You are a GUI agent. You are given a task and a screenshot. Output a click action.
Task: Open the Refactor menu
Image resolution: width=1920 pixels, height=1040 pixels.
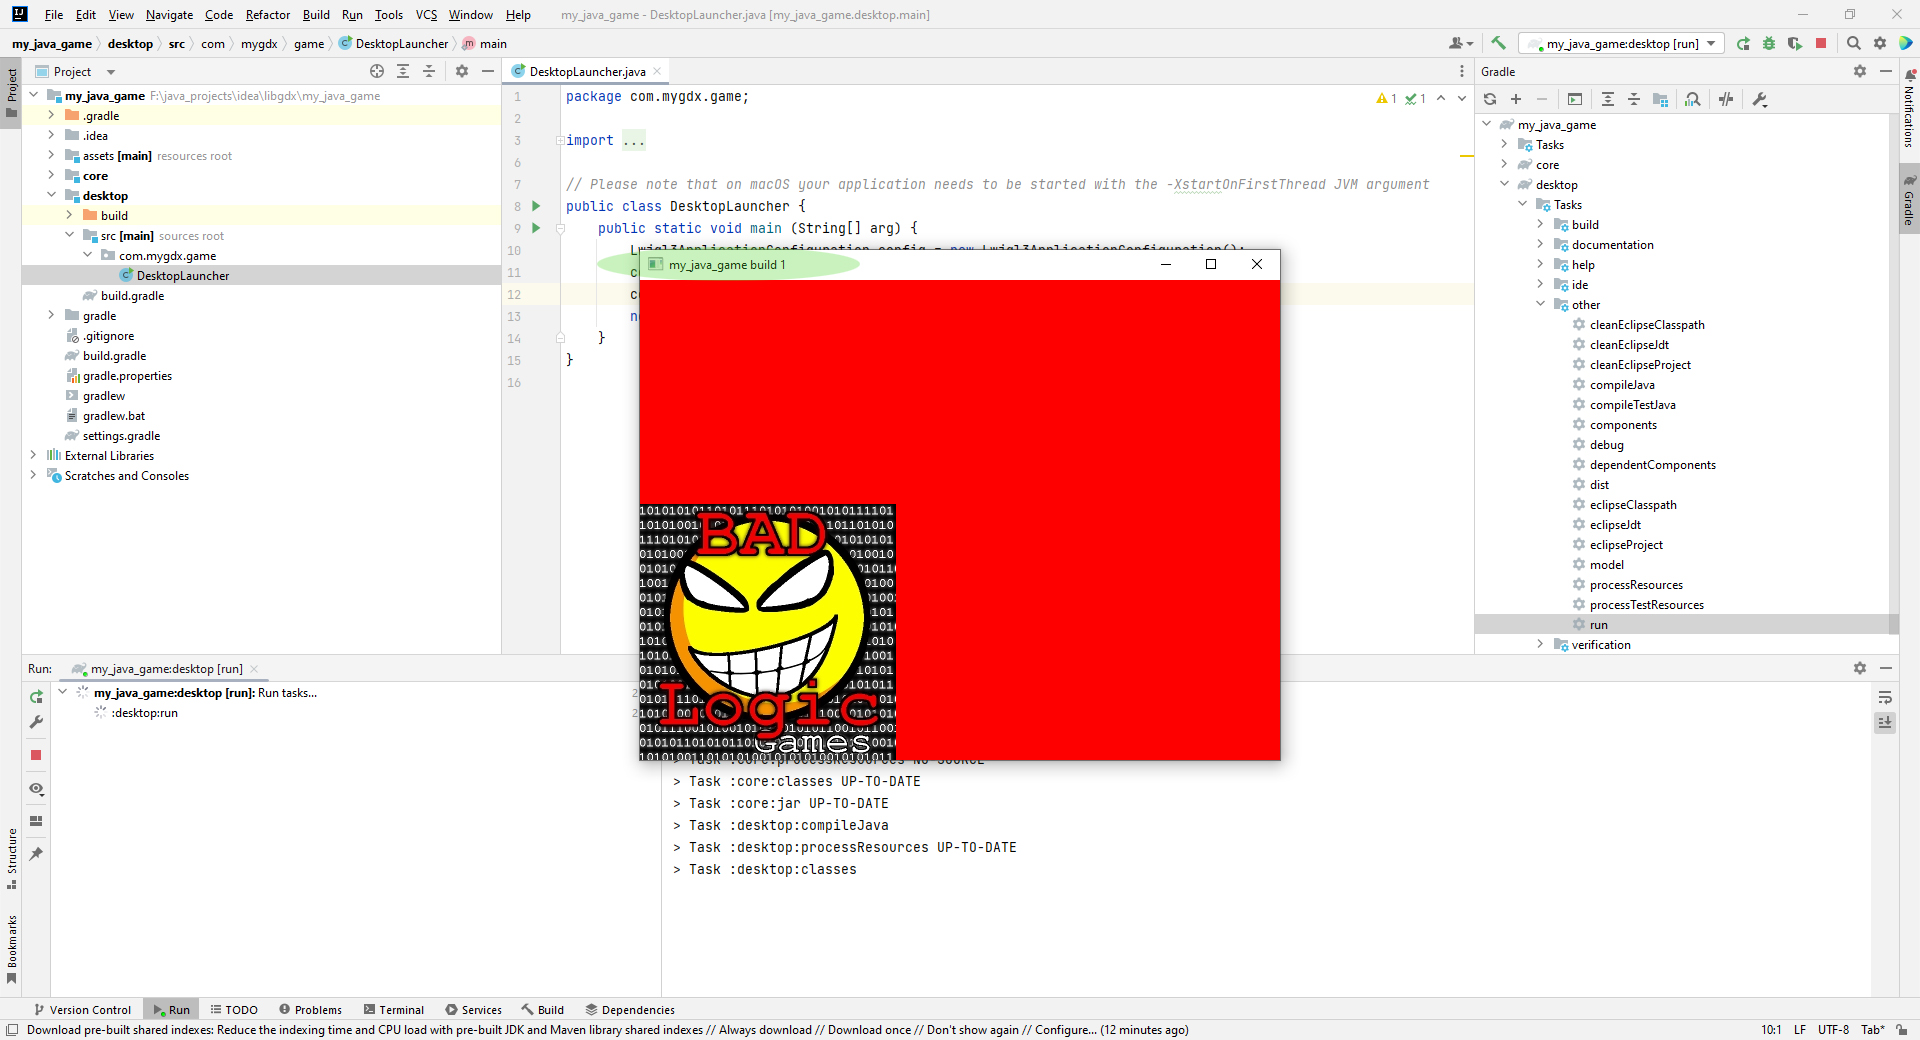[x=267, y=14]
